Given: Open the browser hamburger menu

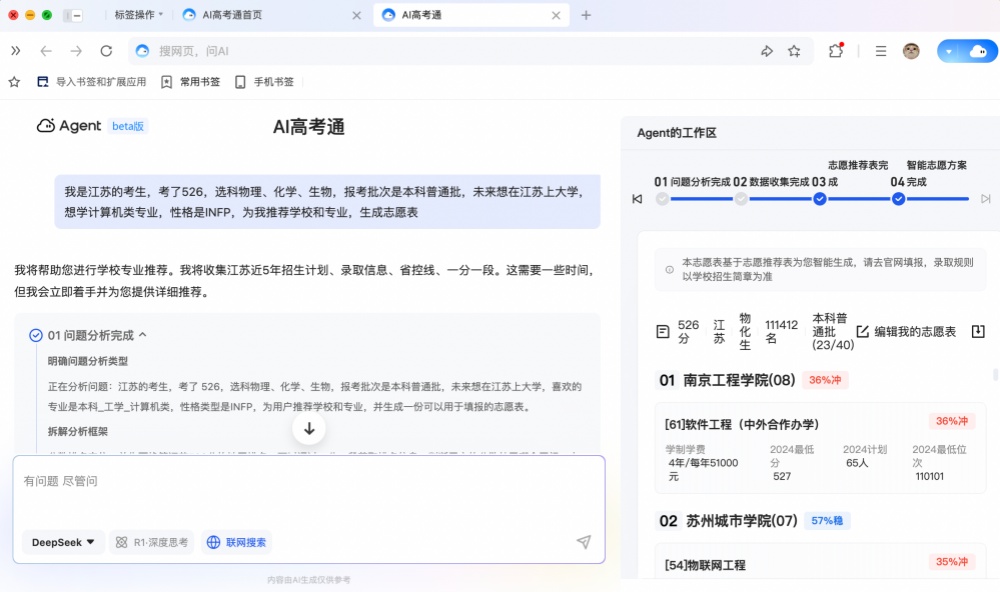Looking at the screenshot, I should [x=879, y=50].
